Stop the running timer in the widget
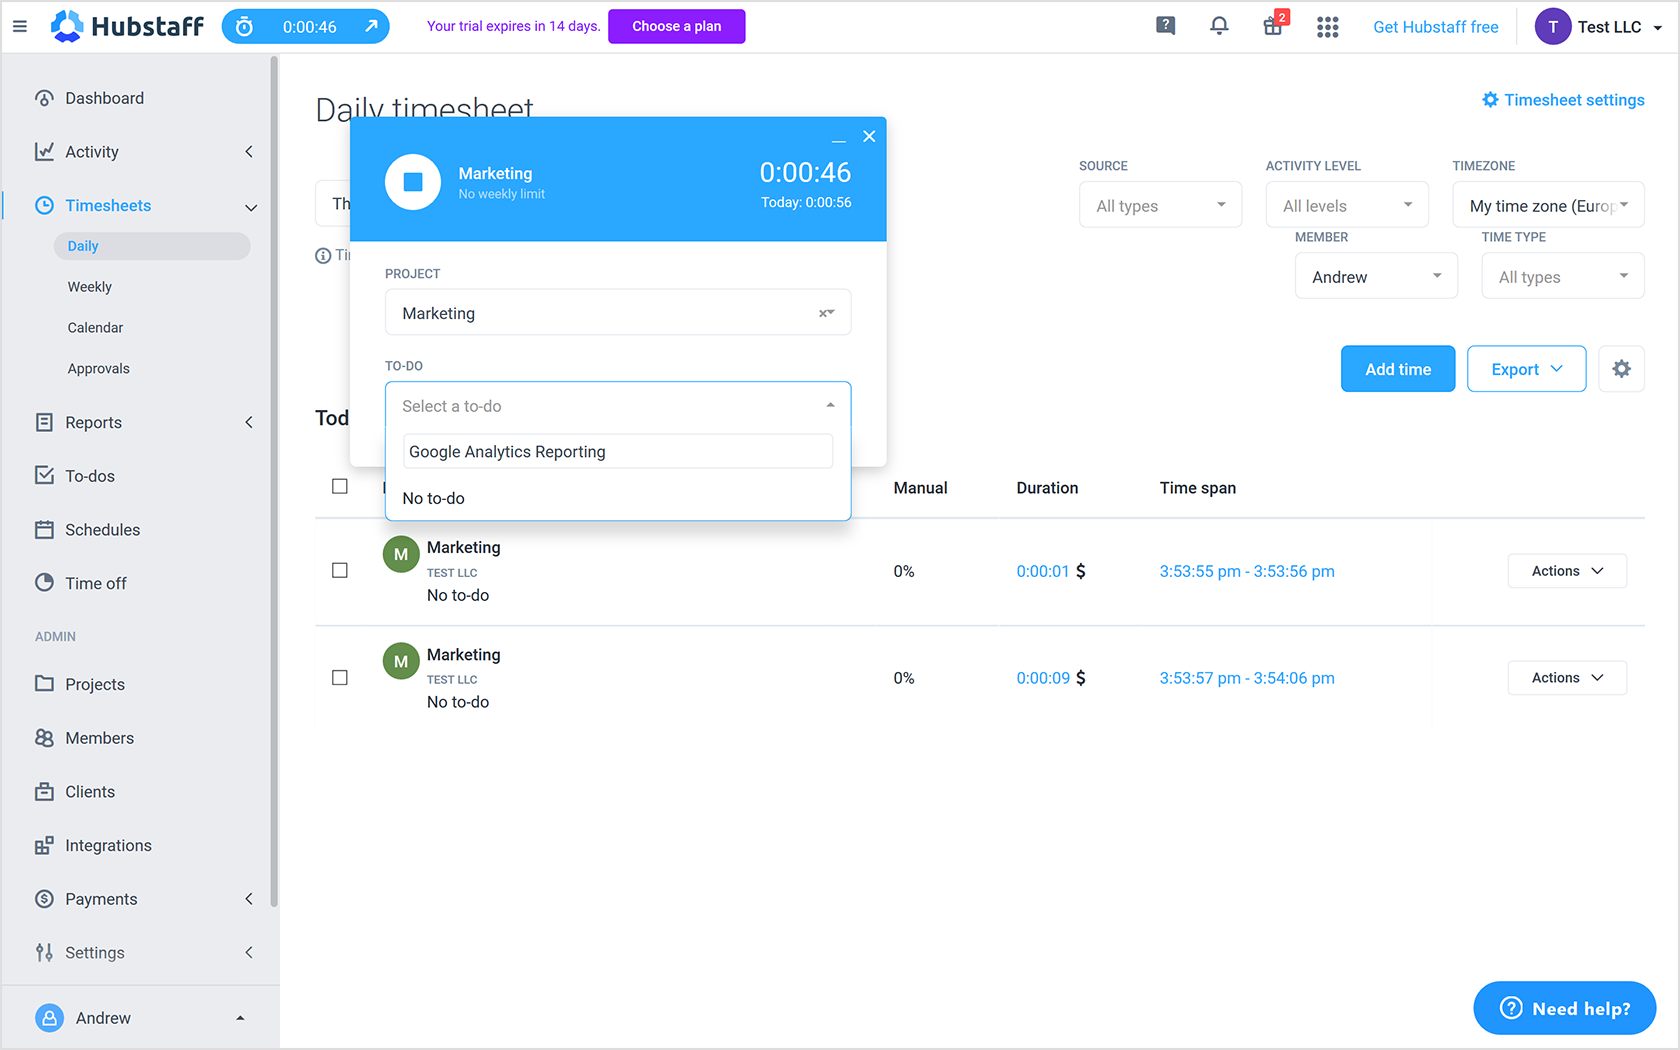Image resolution: width=1680 pixels, height=1050 pixels. (413, 181)
